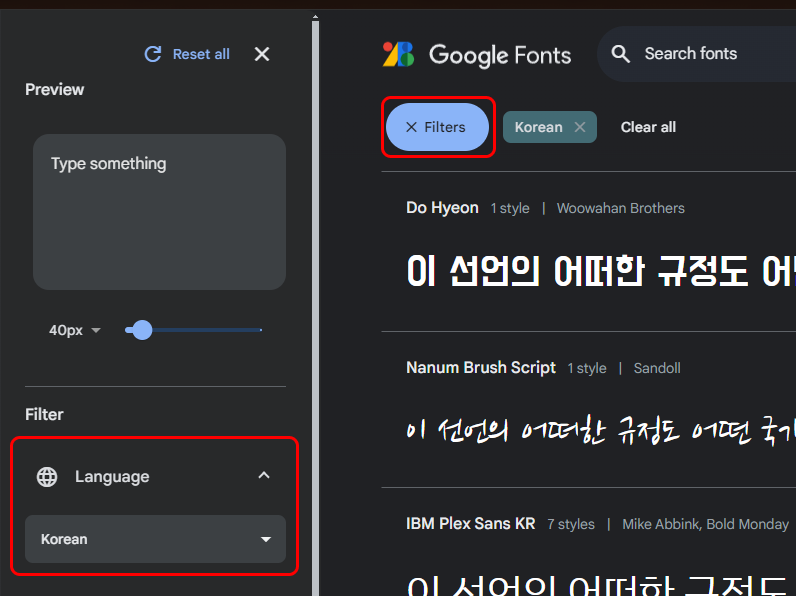Click the 7 styles label
The height and width of the screenshot is (596, 796).
pos(571,524)
